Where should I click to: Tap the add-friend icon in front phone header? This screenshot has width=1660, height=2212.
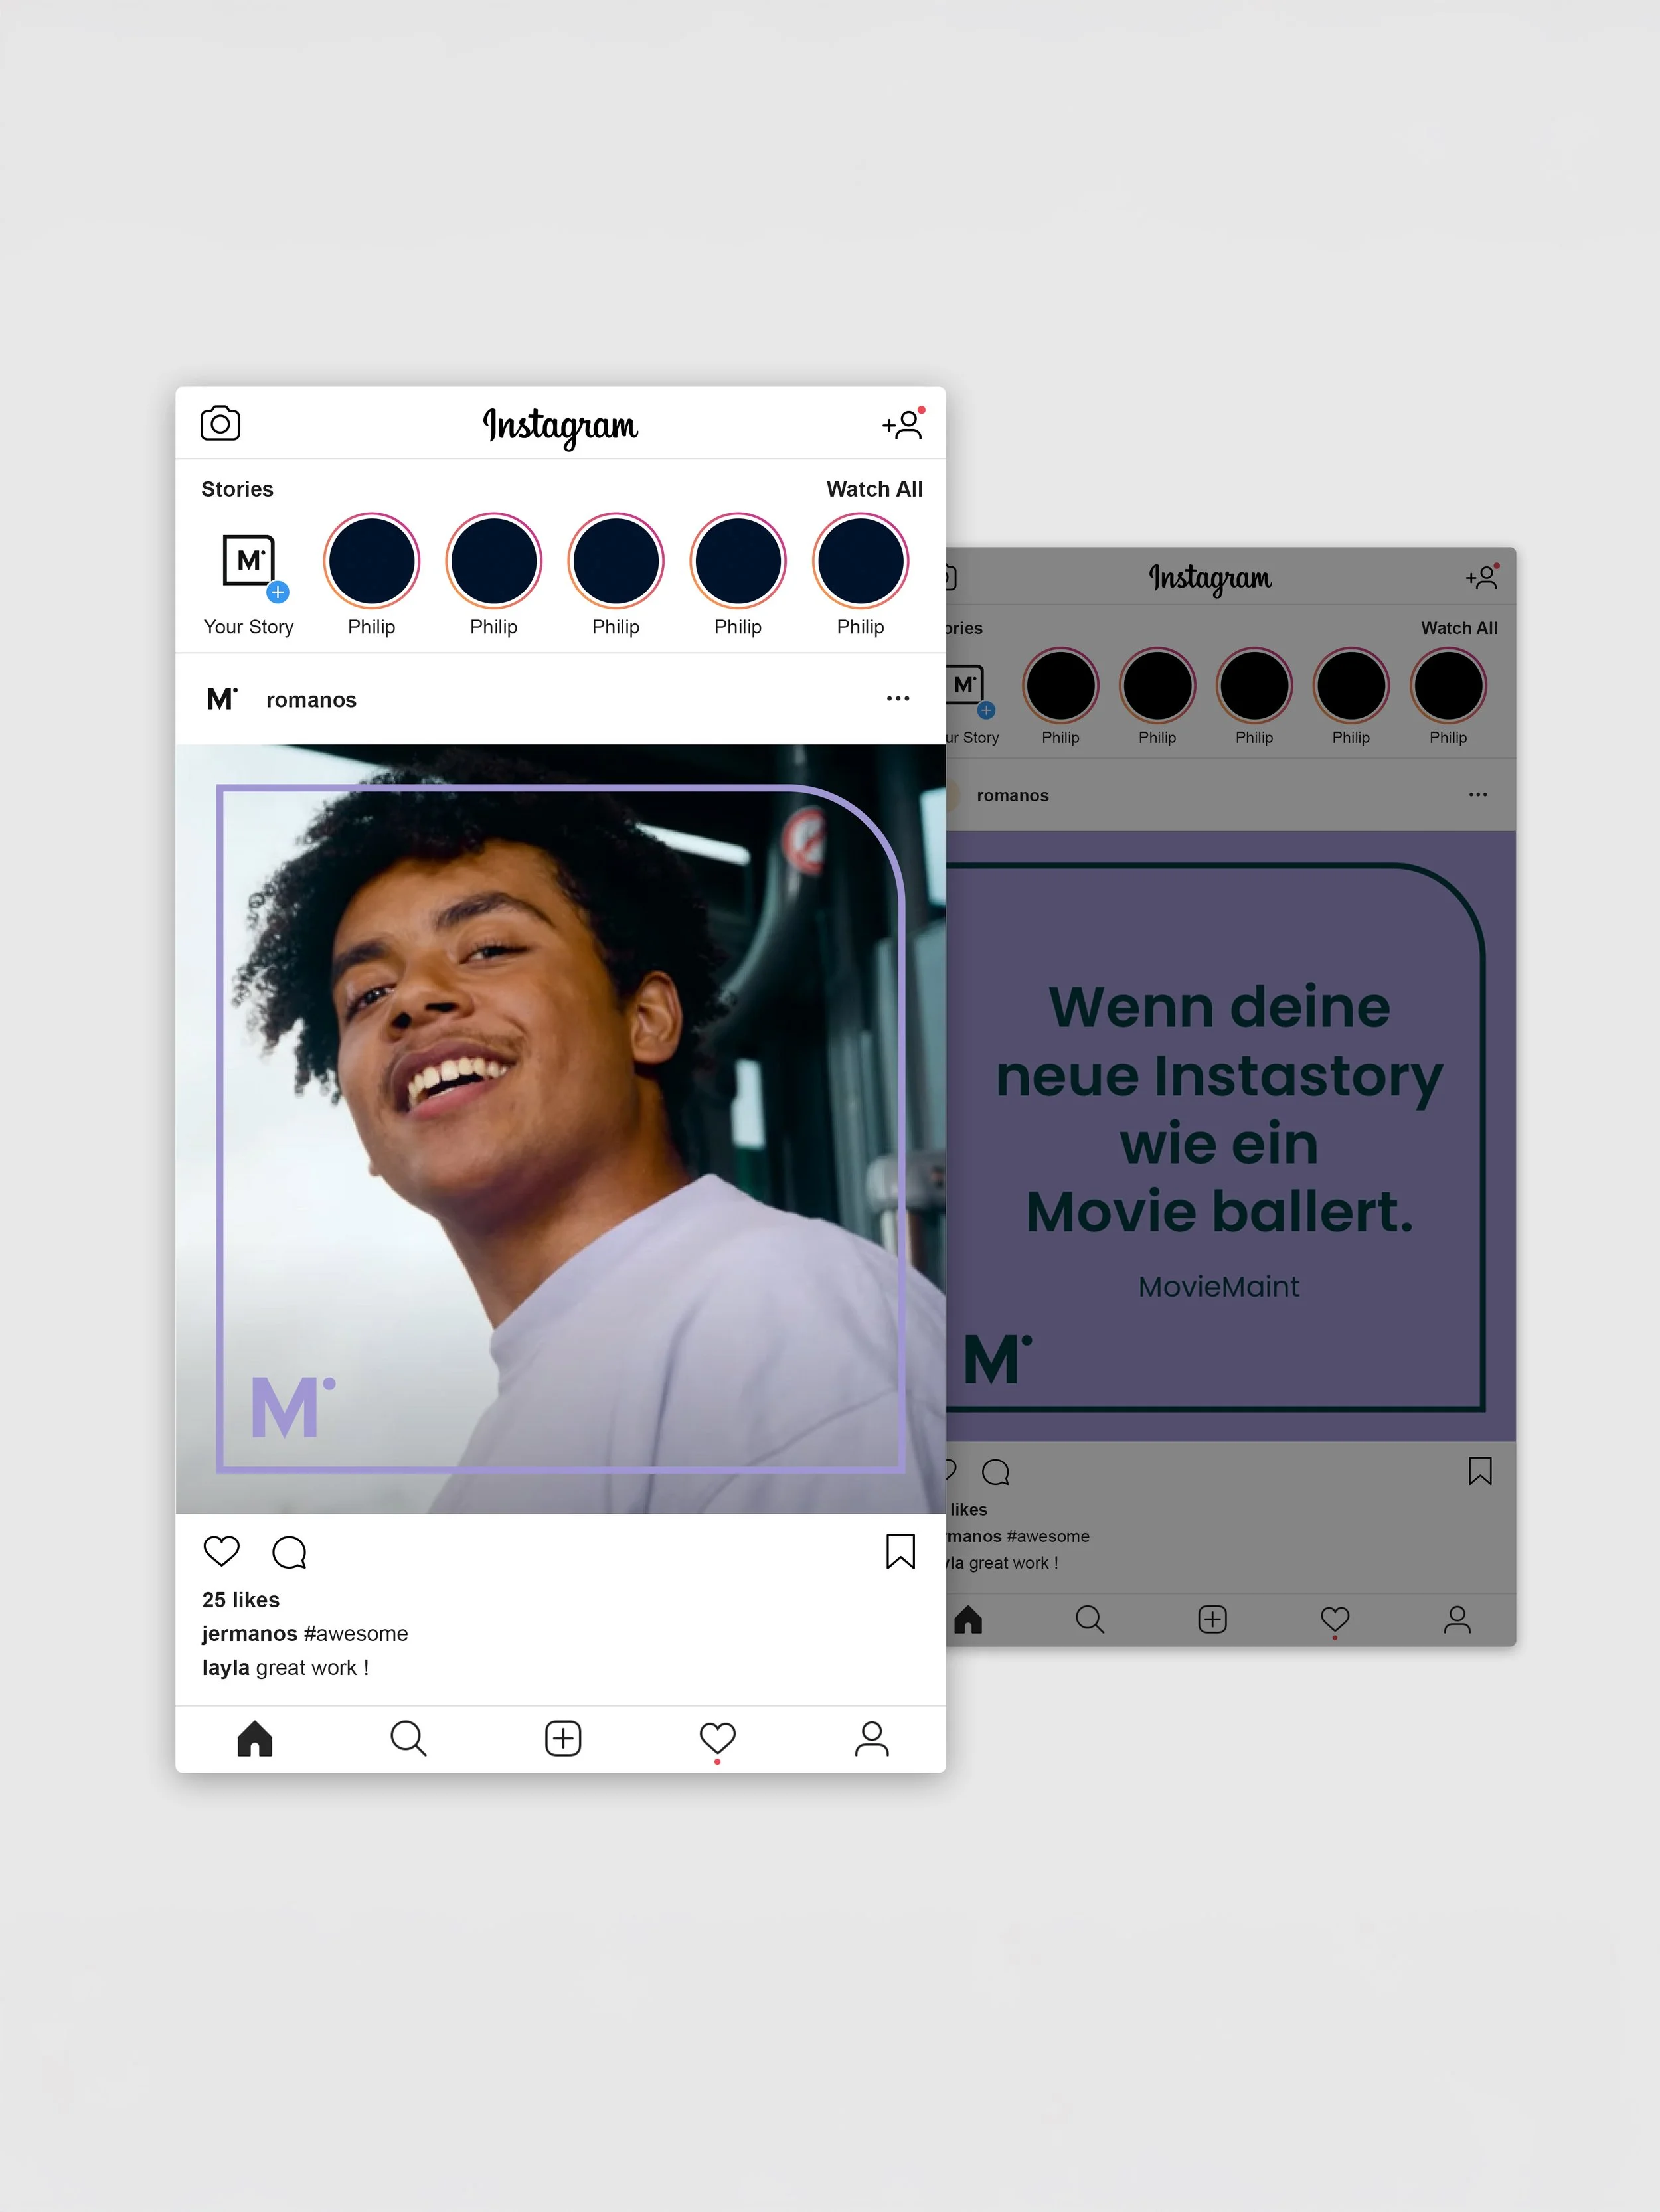tap(903, 424)
